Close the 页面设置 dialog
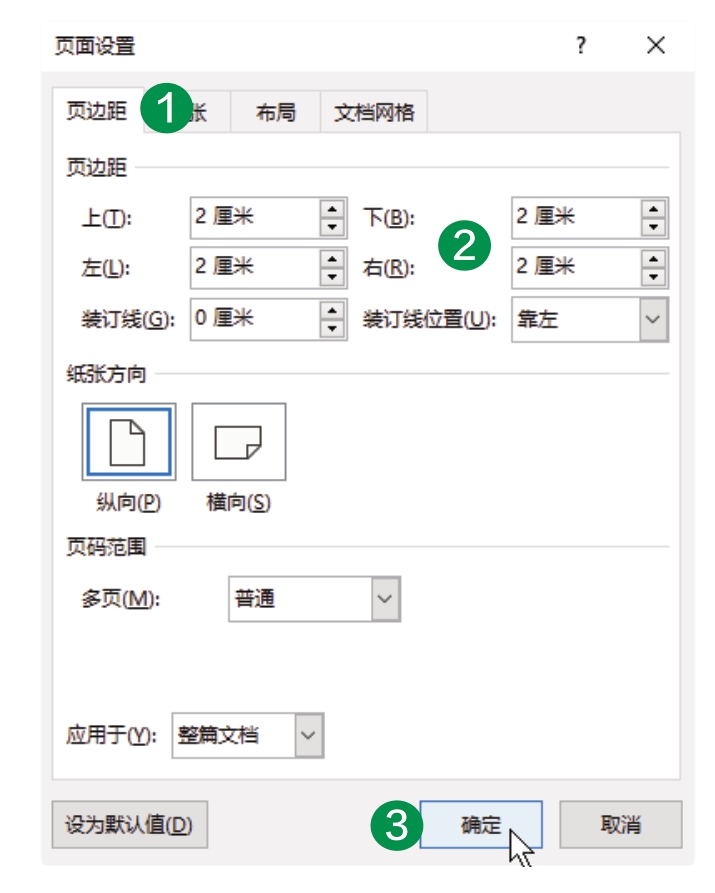 point(656,45)
